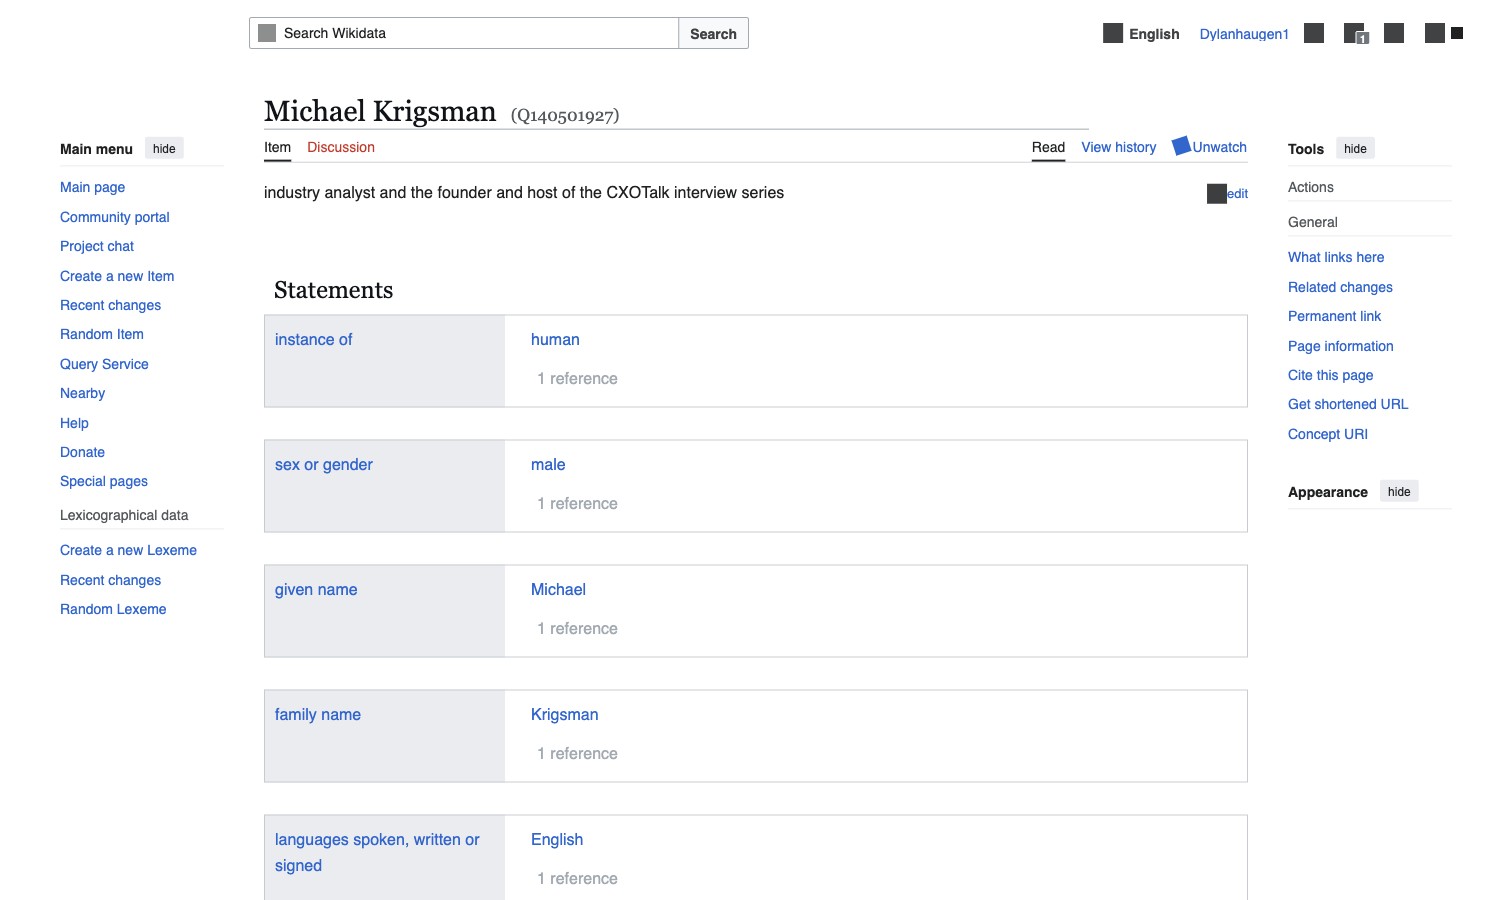Open the human value link

click(555, 340)
